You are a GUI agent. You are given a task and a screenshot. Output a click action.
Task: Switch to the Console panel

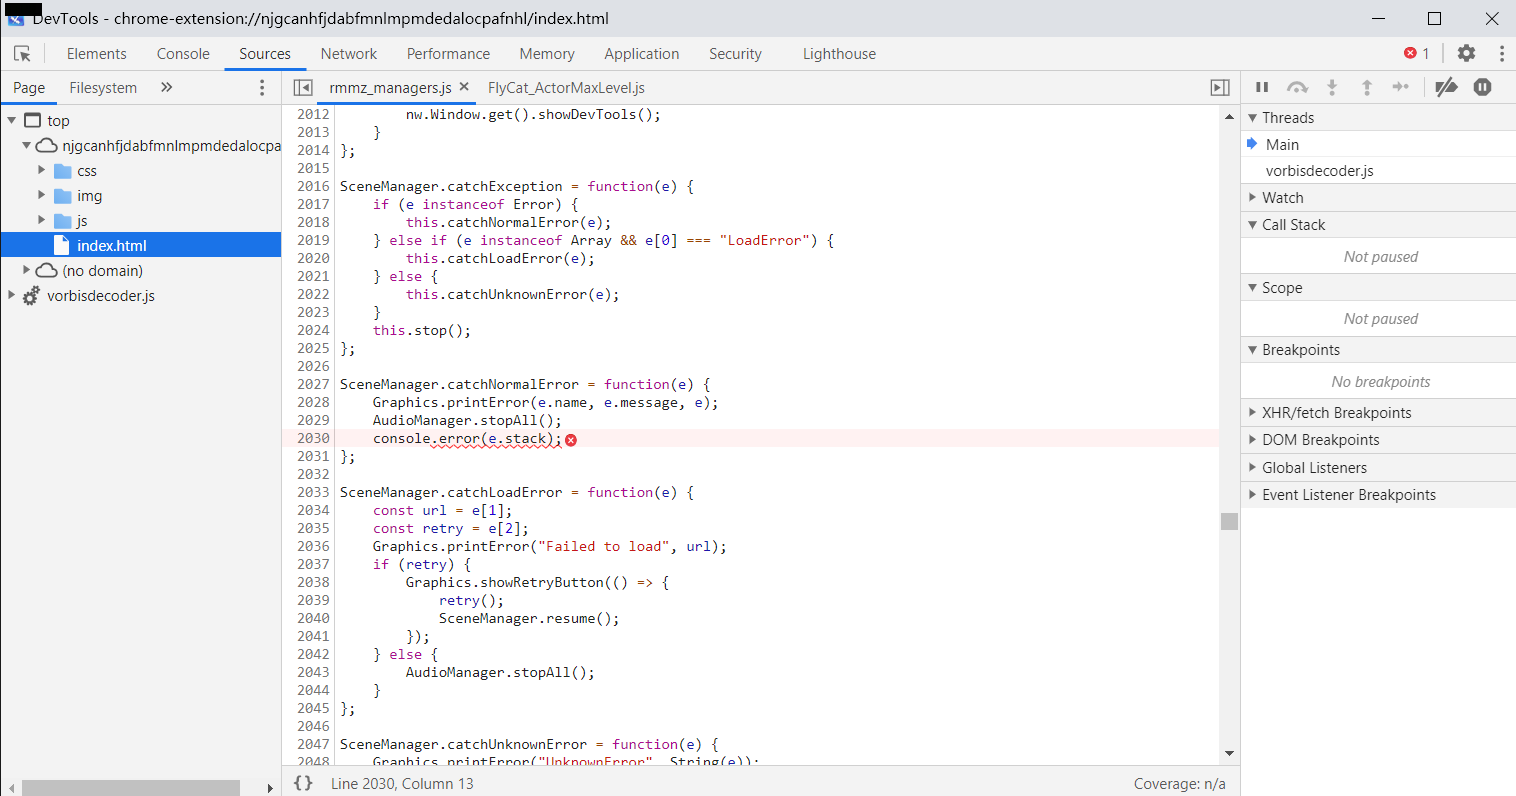point(183,54)
